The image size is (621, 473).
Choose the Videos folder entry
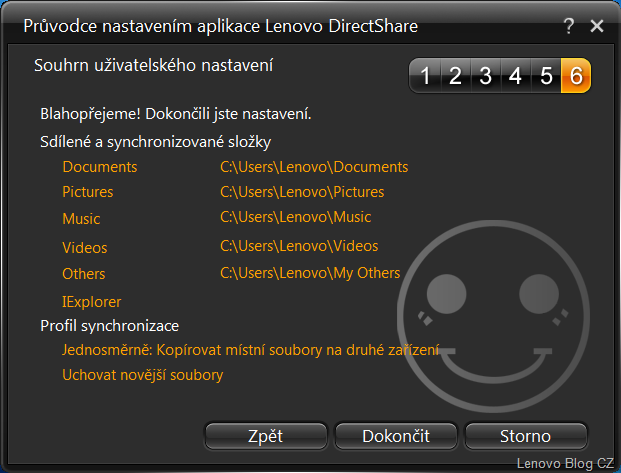pos(85,247)
